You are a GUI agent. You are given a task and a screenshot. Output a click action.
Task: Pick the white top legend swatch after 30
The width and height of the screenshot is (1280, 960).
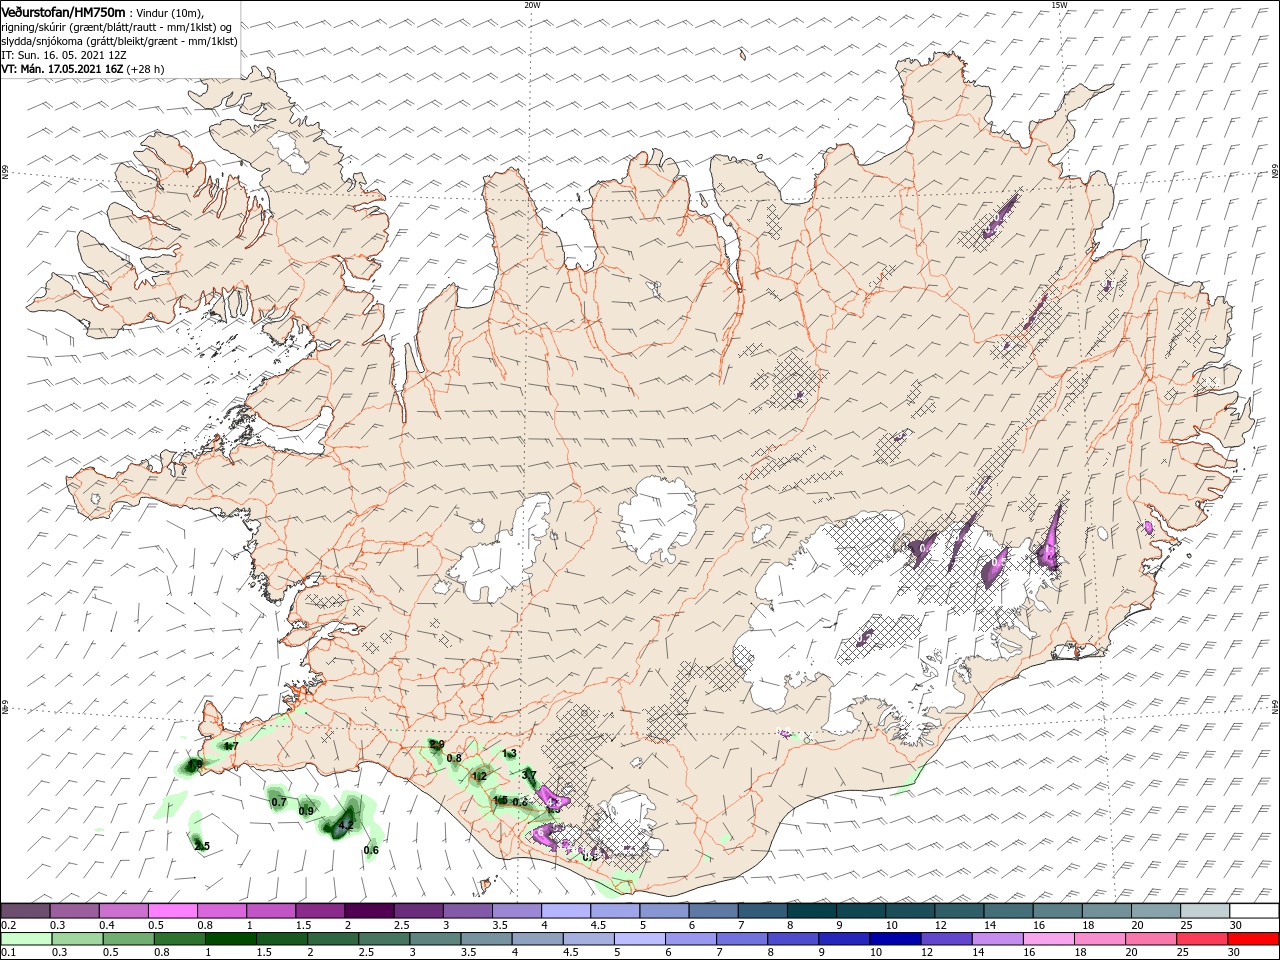point(1253,910)
